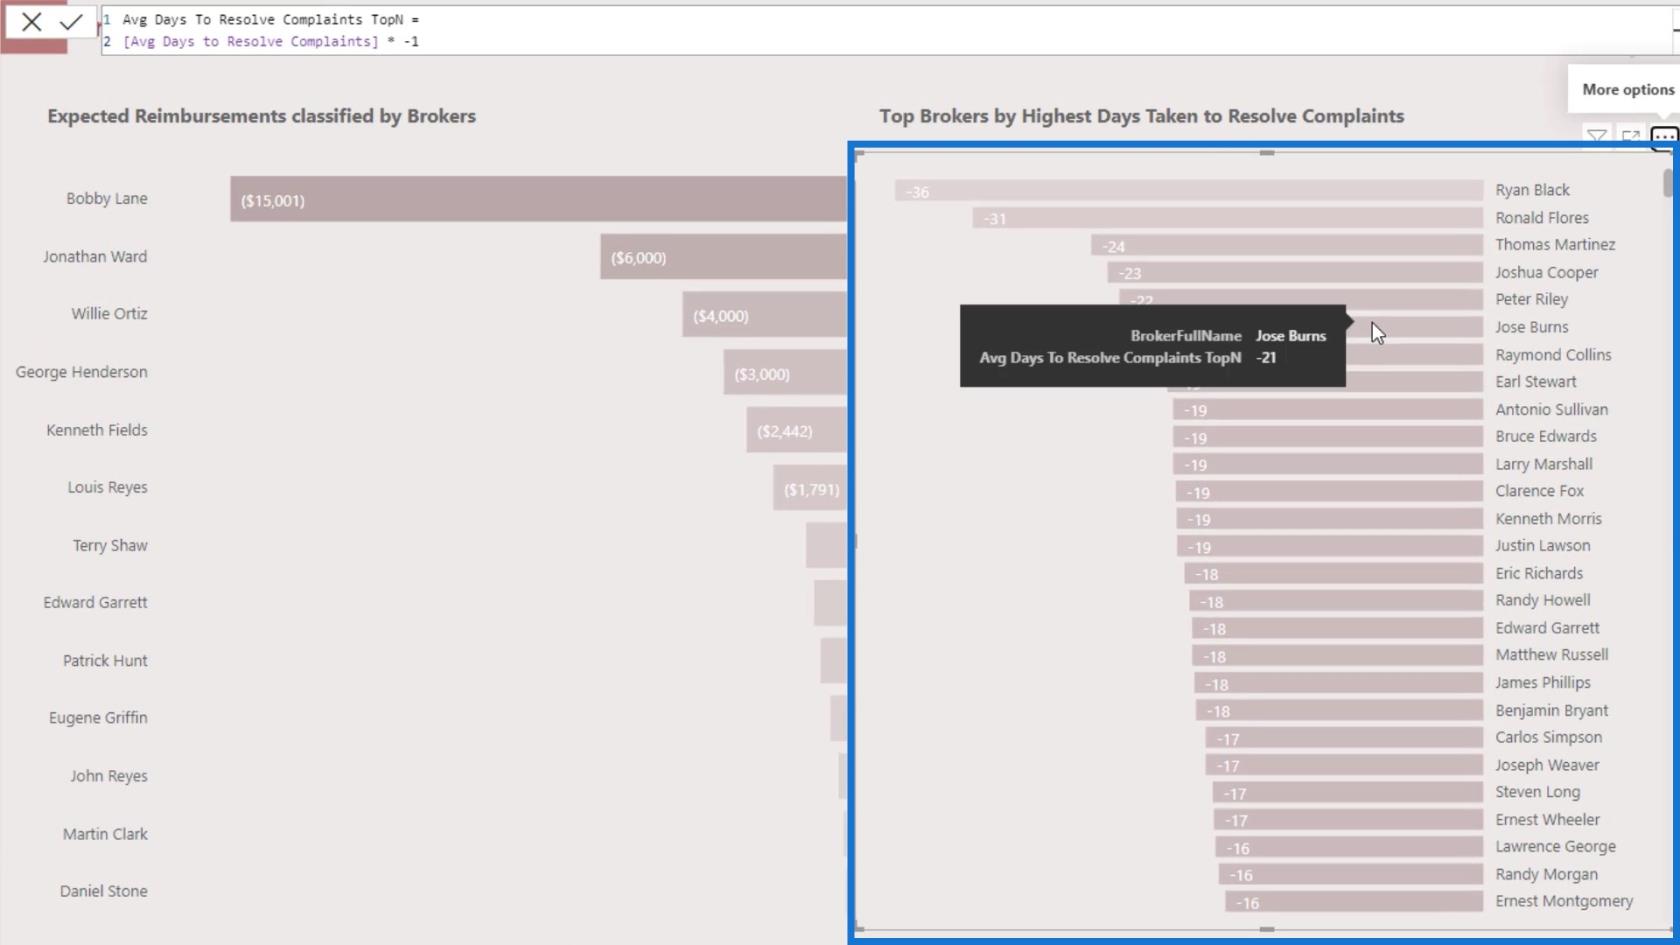The height and width of the screenshot is (945, 1680).
Task: Cancel the formula edit with X
Action: pos(31,22)
